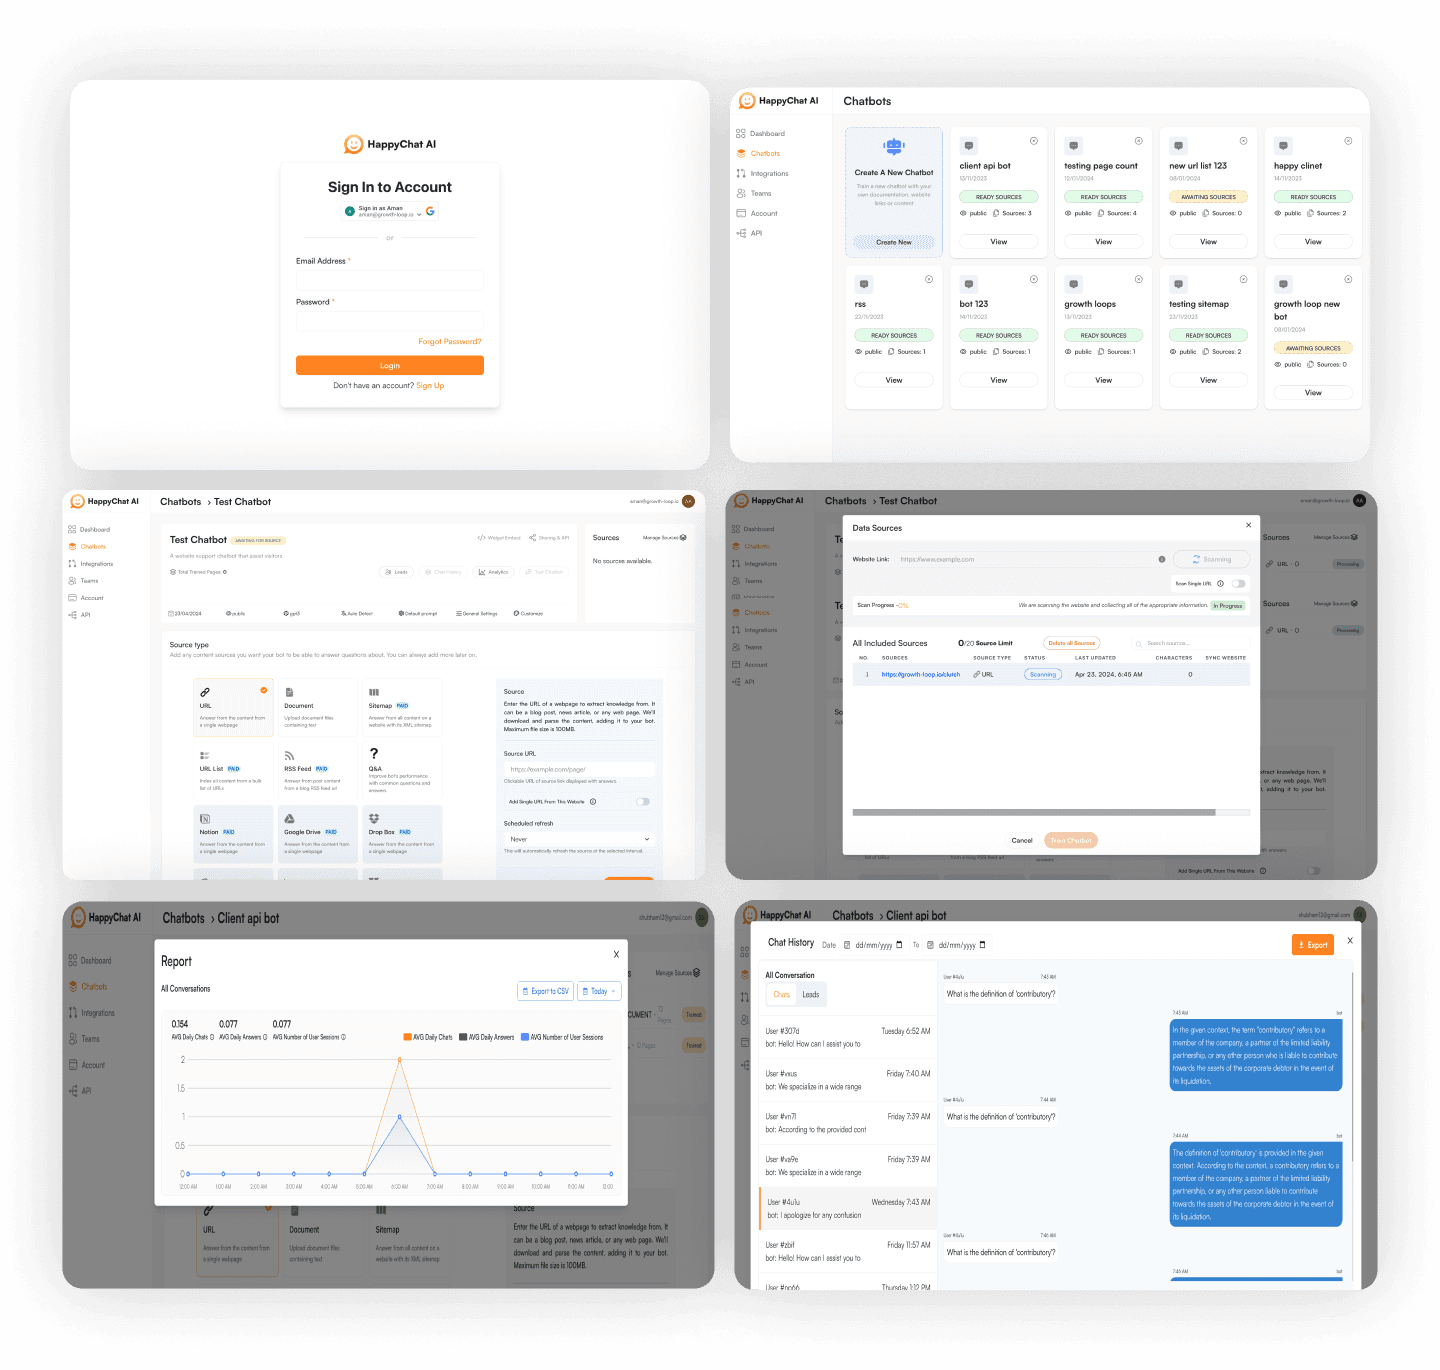Click Cancel in the Data Sources dialog

tap(1022, 840)
